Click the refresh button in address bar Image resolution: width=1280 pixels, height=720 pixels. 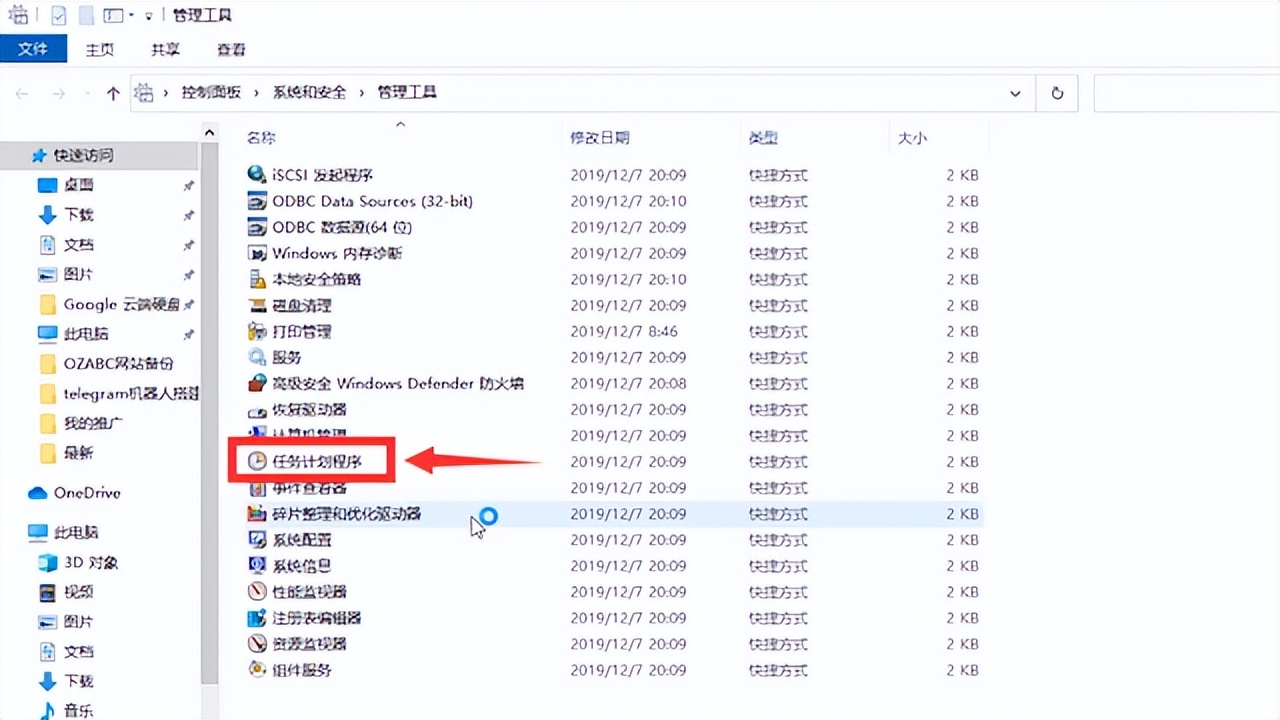click(x=1056, y=92)
